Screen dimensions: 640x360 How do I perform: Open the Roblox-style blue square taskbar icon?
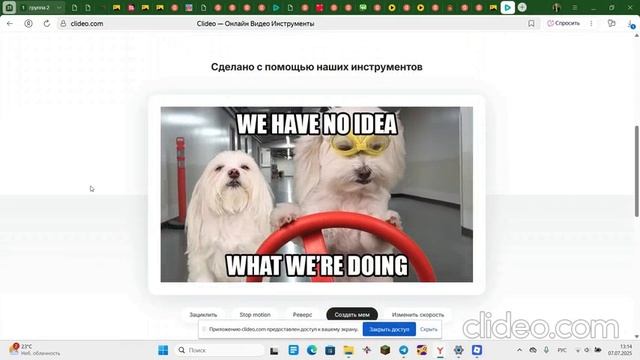pos(477,350)
